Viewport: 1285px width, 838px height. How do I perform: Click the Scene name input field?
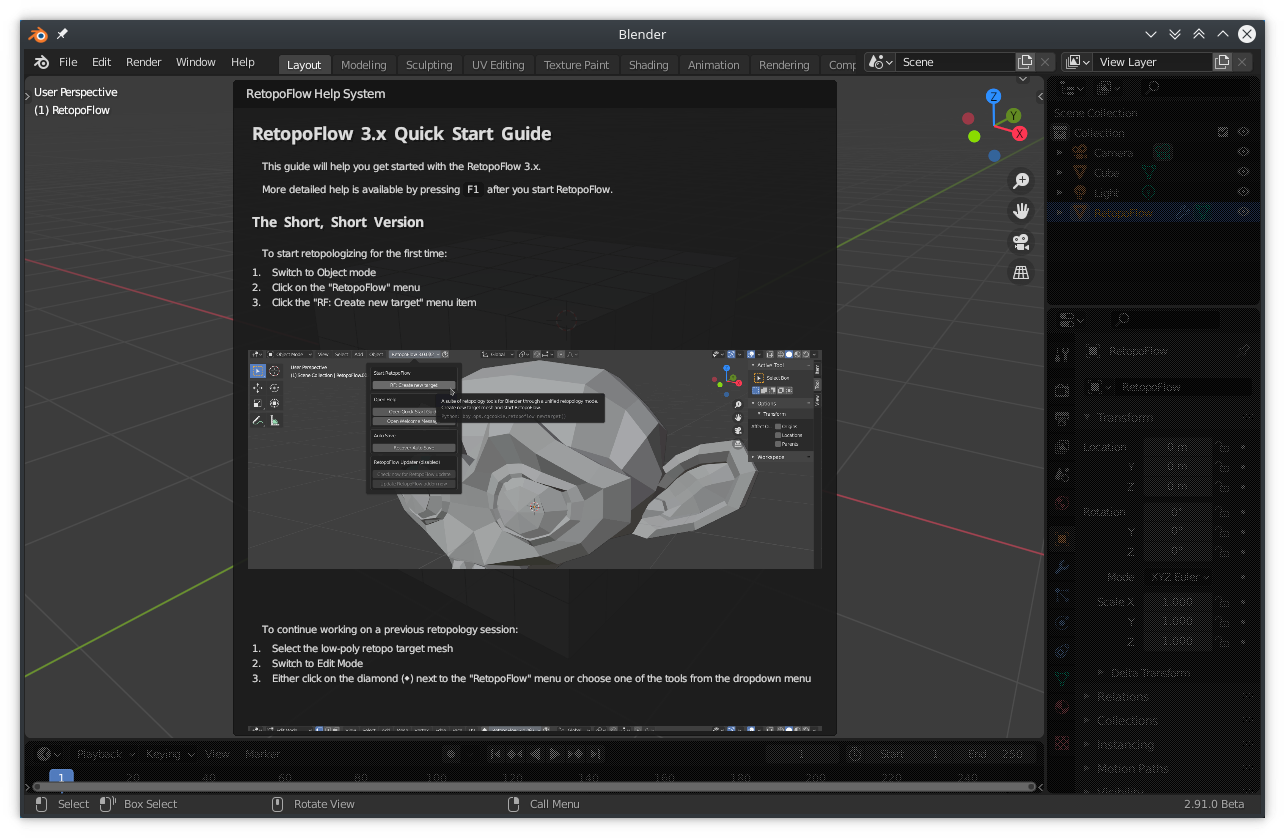[x=954, y=62]
